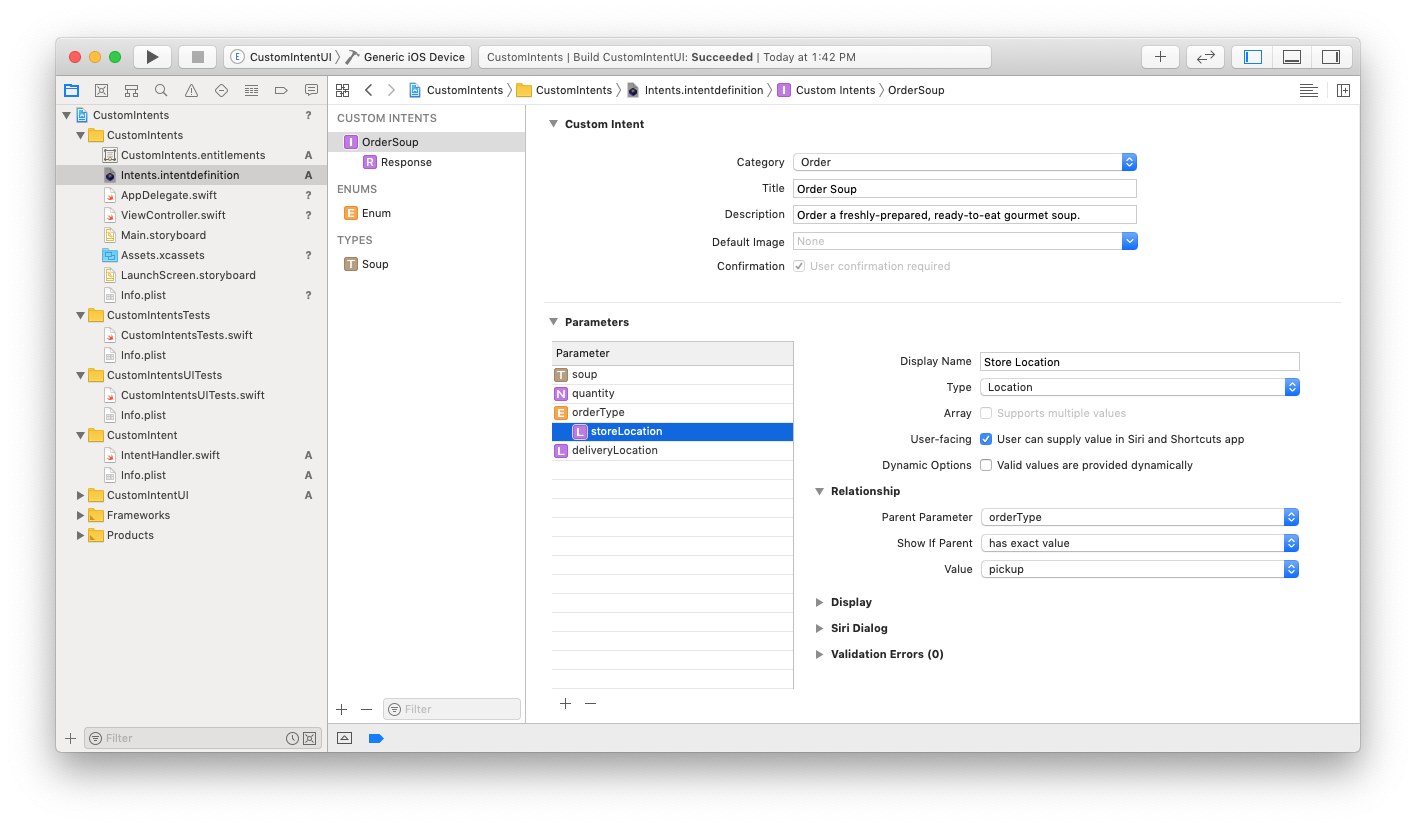Image resolution: width=1416 pixels, height=826 pixels.
Task: Enable Valid values are provided dynamically
Action: [x=986, y=465]
